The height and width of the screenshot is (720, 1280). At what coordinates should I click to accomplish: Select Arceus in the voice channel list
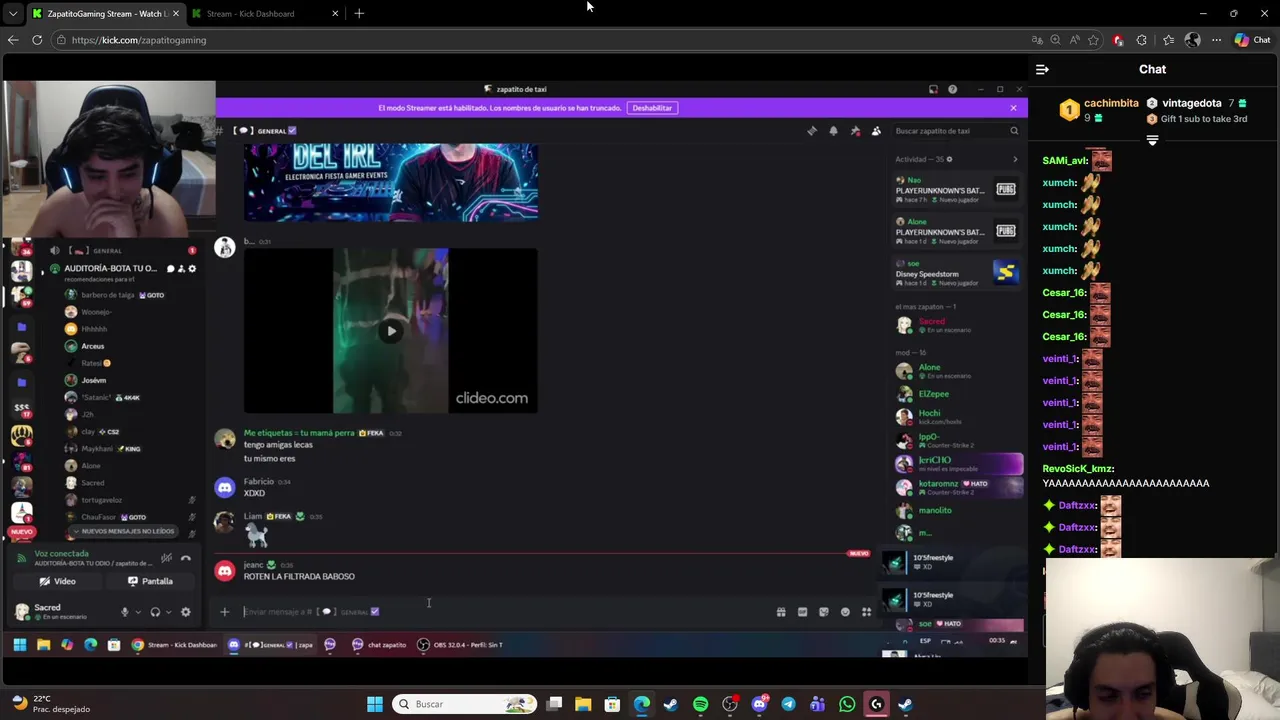pos(93,346)
